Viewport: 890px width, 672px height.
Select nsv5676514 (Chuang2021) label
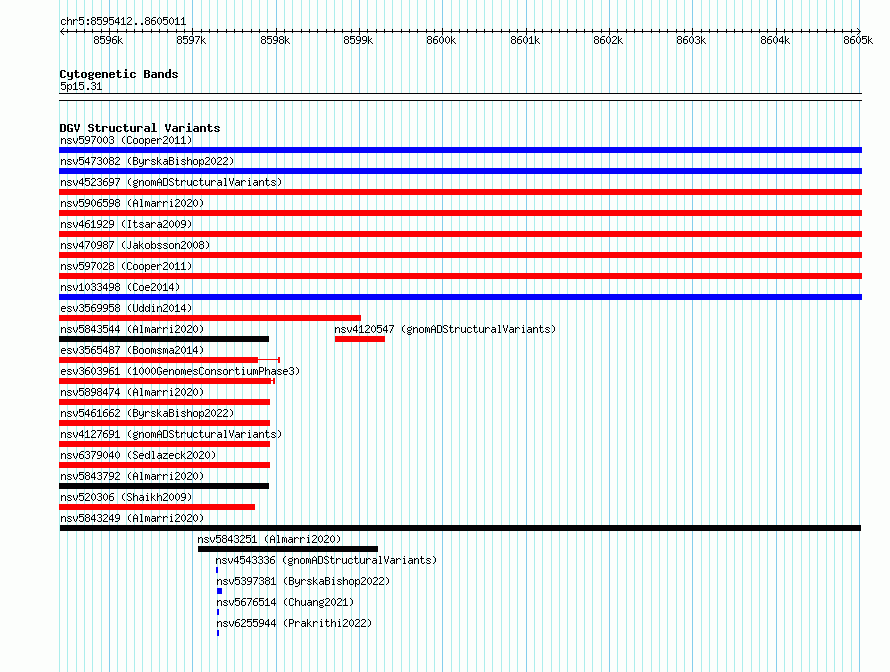click(285, 602)
